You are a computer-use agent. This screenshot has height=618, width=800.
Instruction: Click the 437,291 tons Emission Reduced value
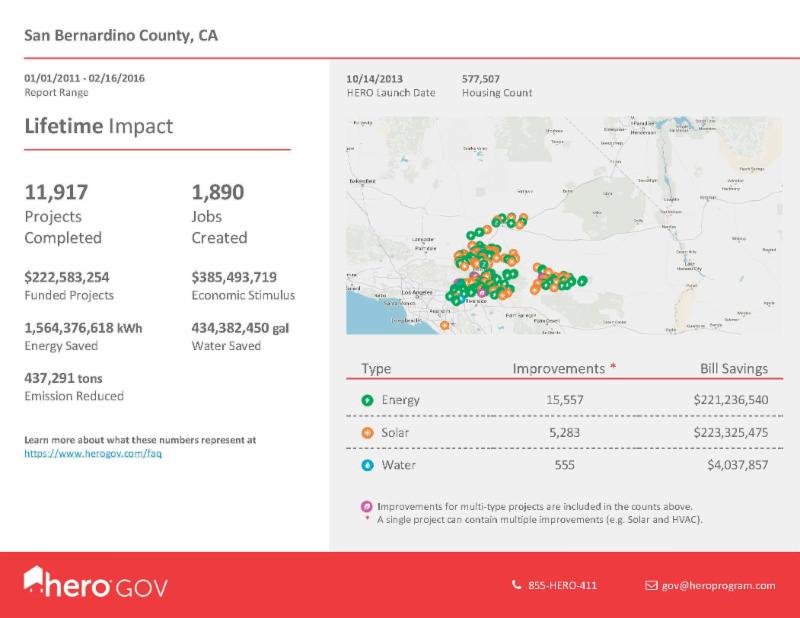click(63, 378)
